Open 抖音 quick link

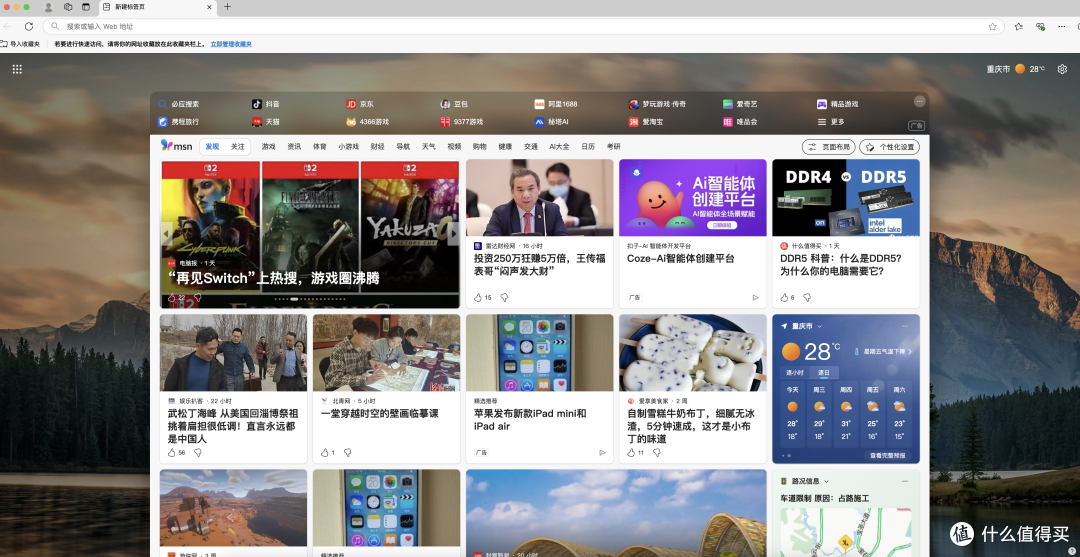pos(266,104)
